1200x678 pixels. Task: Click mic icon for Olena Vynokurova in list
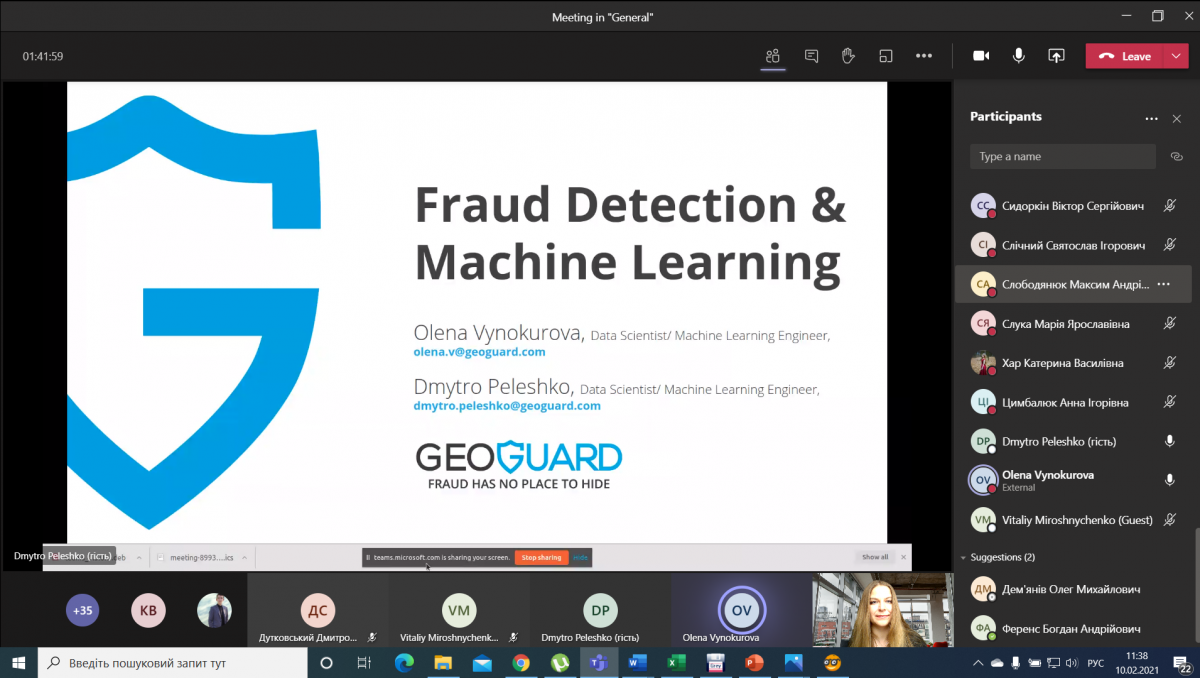(x=1169, y=480)
